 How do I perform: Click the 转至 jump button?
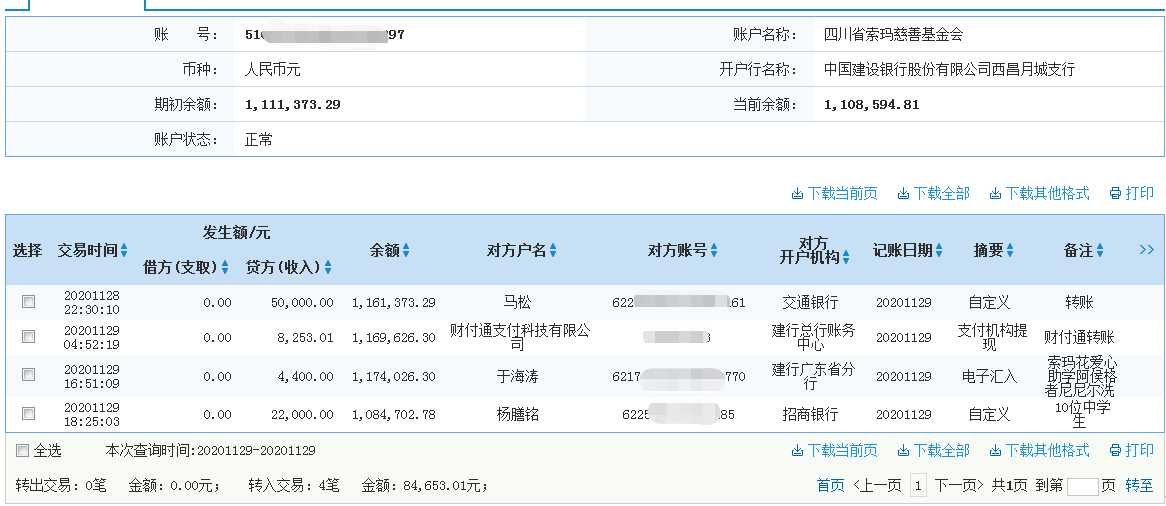[1139, 486]
